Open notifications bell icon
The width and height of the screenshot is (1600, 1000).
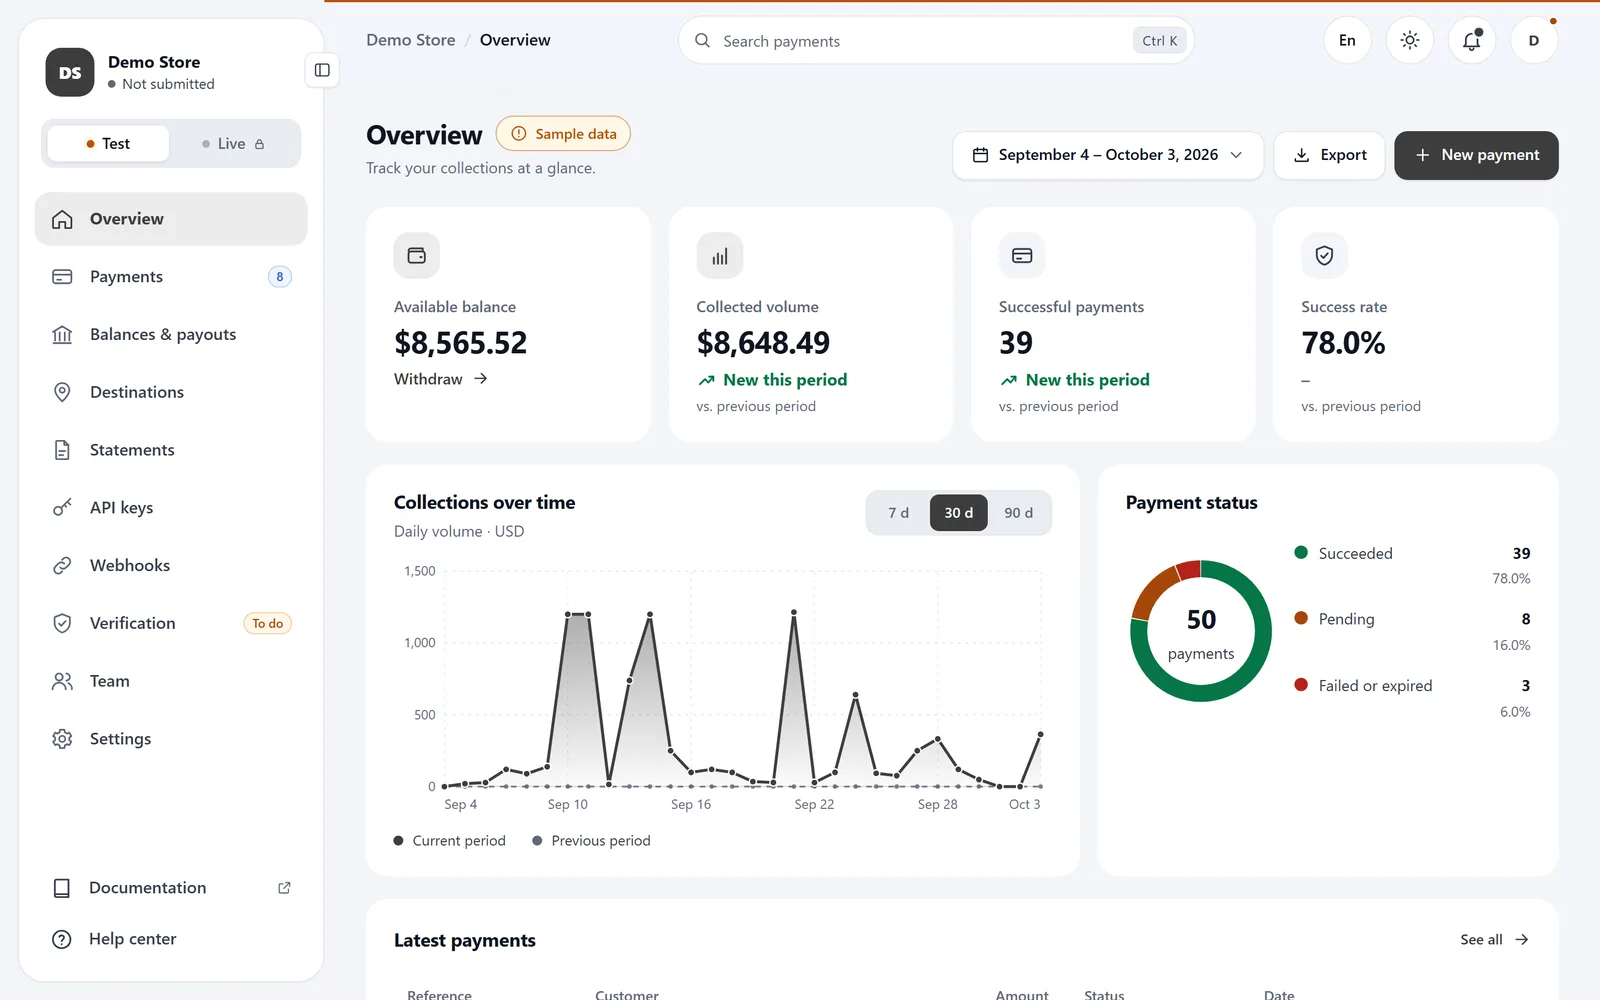point(1472,41)
